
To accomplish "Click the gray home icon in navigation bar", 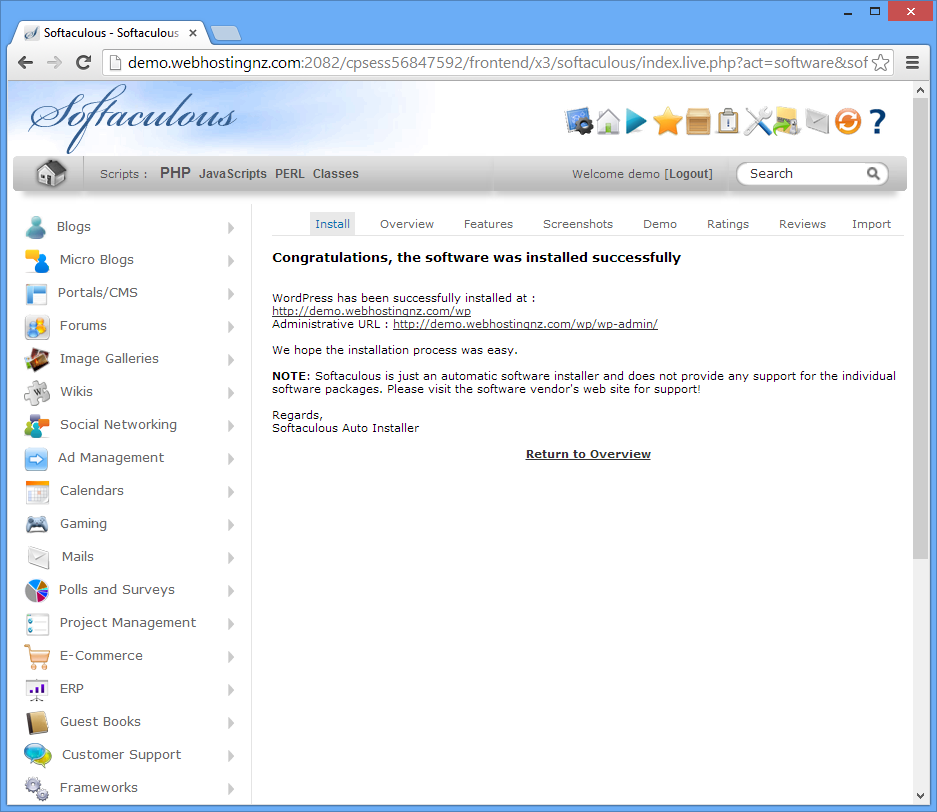I will coord(51,174).
